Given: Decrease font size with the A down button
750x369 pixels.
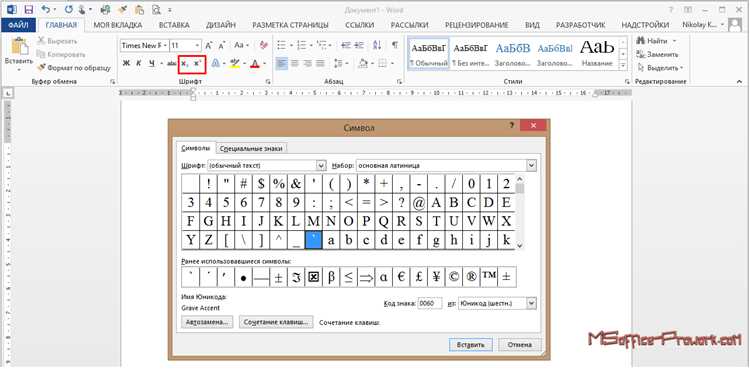Looking at the screenshot, I should pyautogui.click(x=222, y=45).
